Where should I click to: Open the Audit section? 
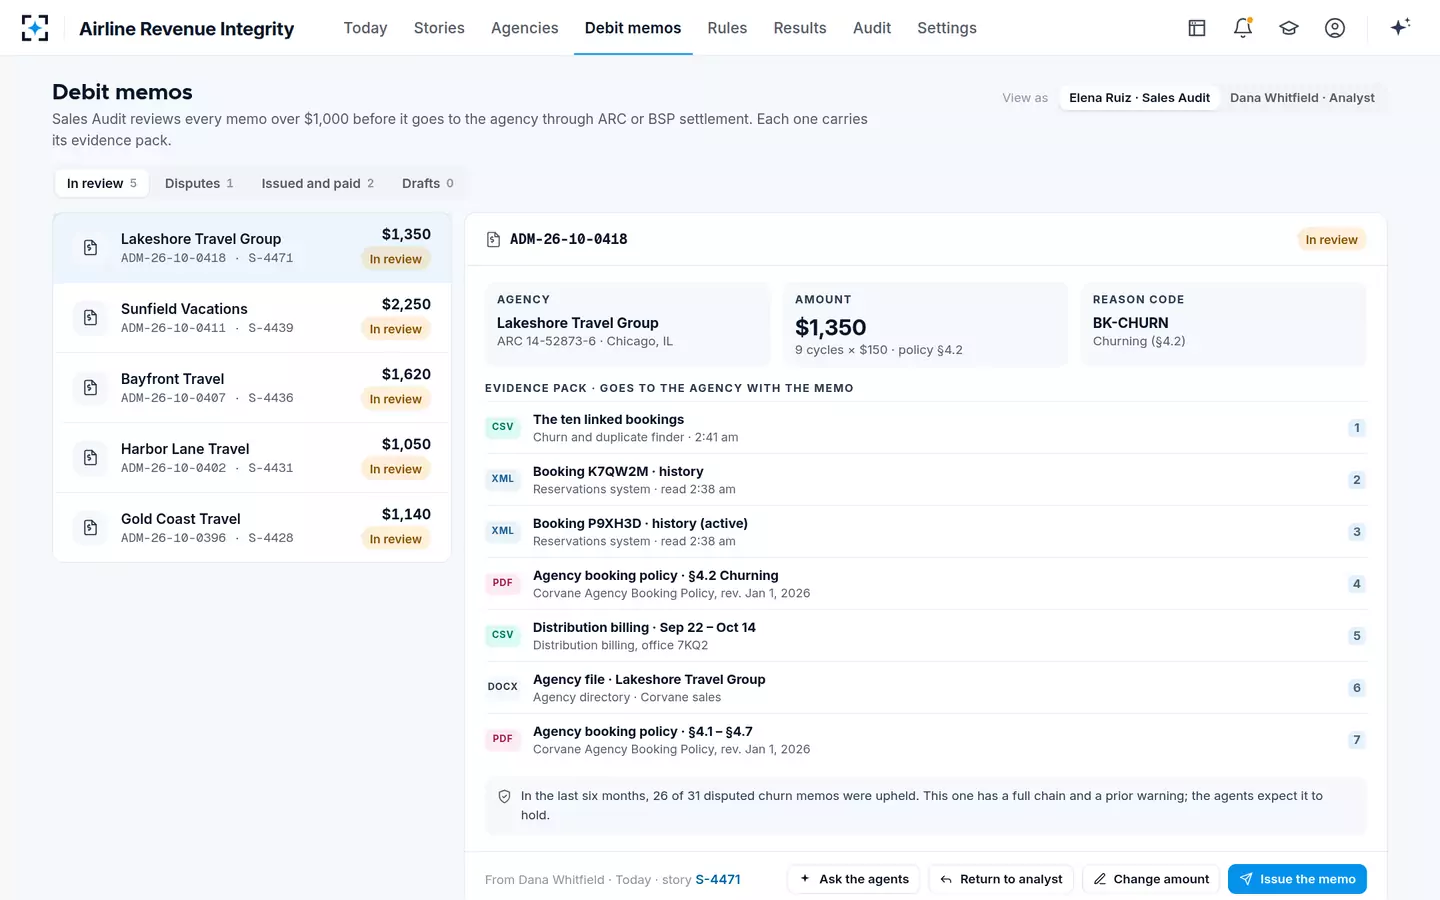[x=871, y=28]
